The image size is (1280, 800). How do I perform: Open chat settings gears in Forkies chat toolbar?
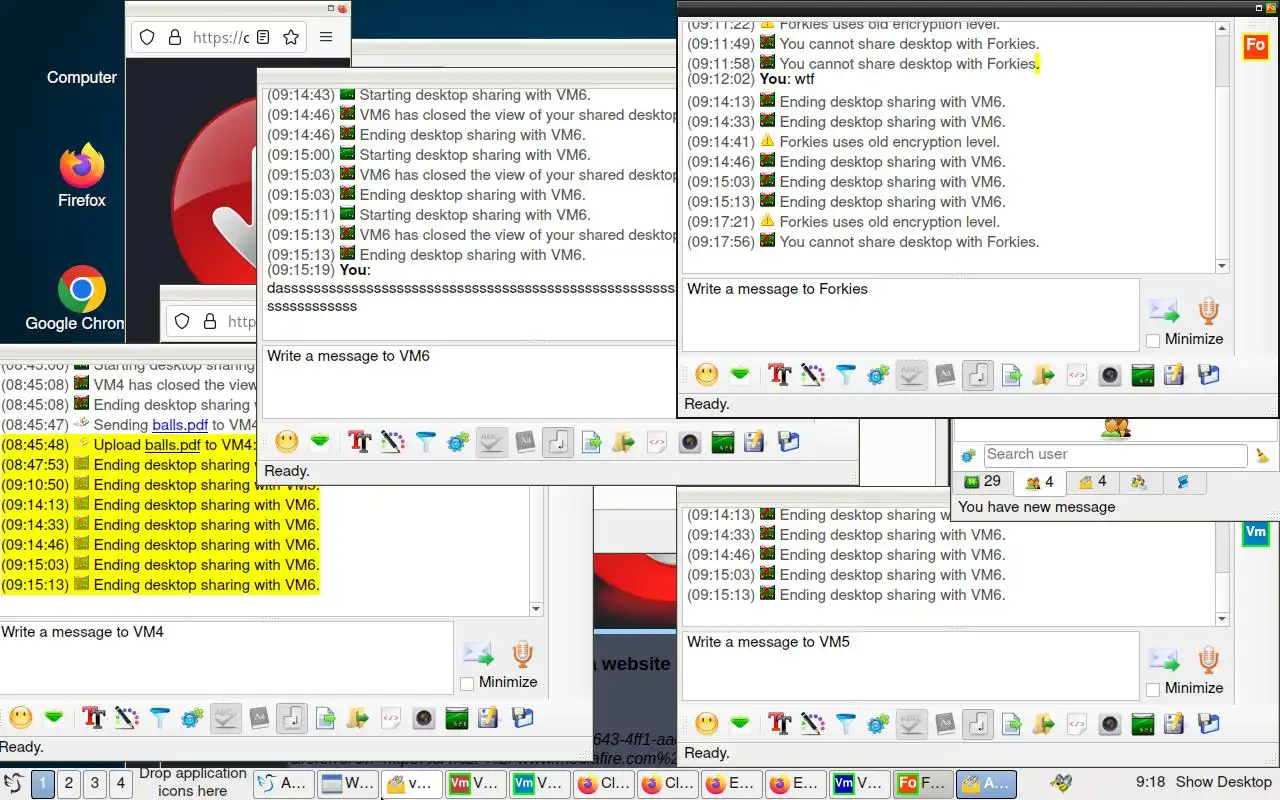click(878, 375)
